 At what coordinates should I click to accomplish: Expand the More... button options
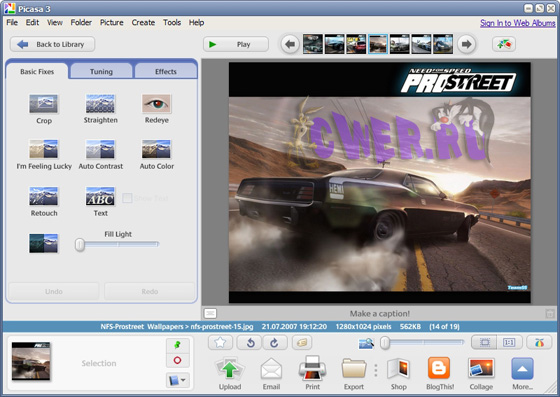click(522, 374)
